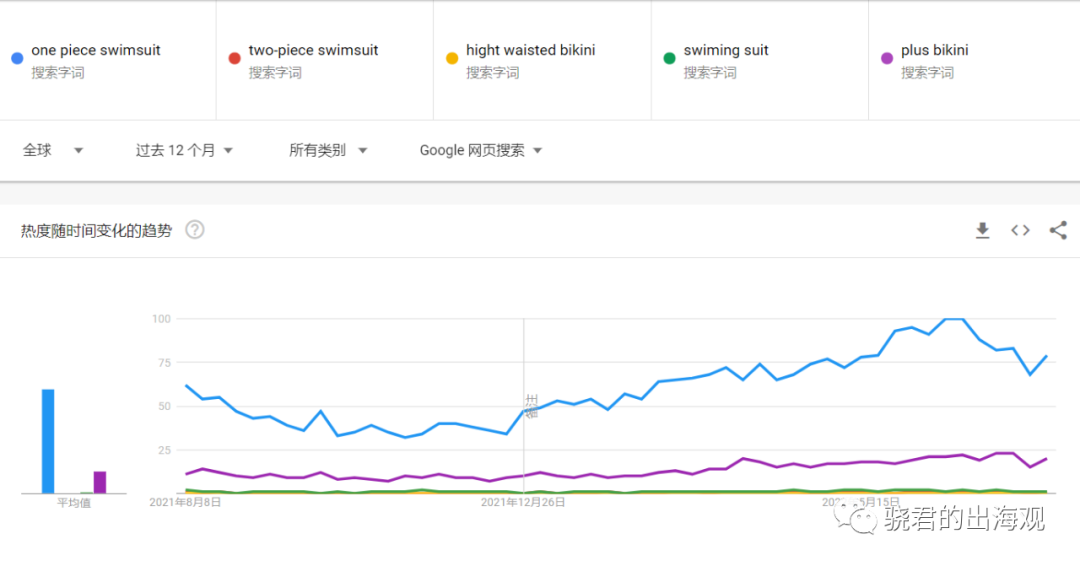Open the Google 网页搜索 search type dropdown
The image size is (1080, 566).
[x=481, y=150]
